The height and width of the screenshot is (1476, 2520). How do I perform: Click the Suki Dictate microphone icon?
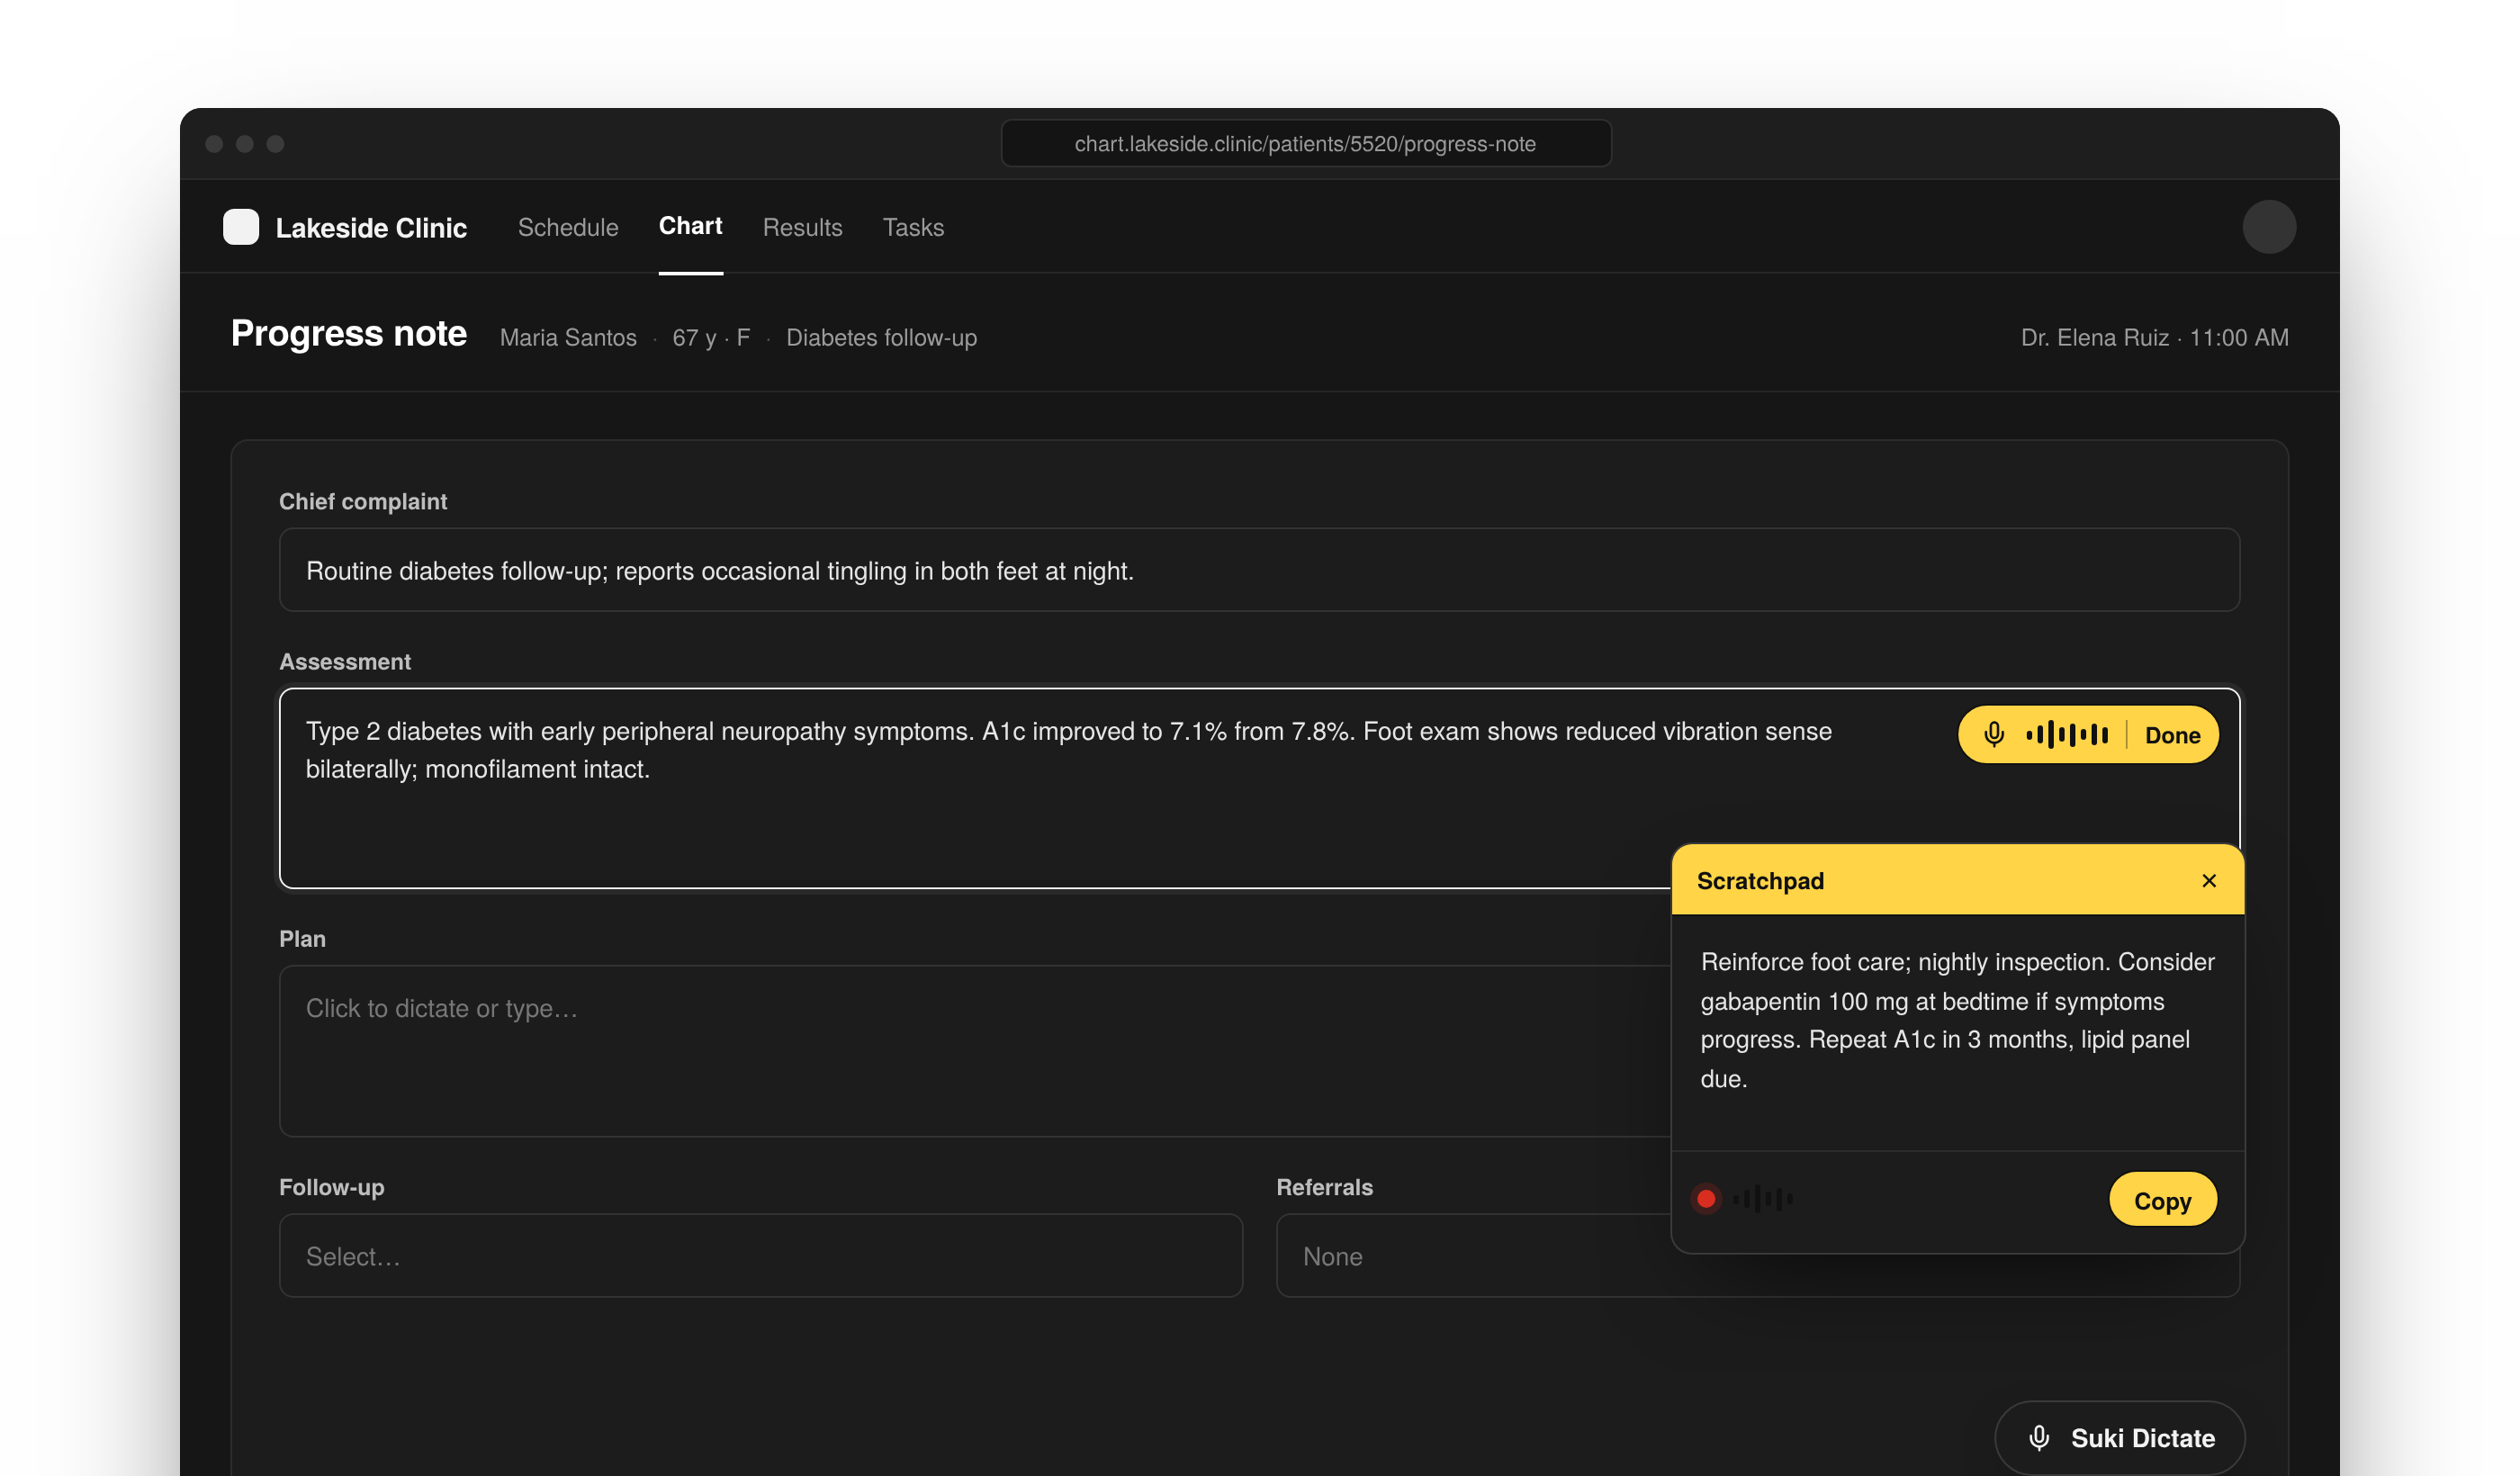2039,1438
